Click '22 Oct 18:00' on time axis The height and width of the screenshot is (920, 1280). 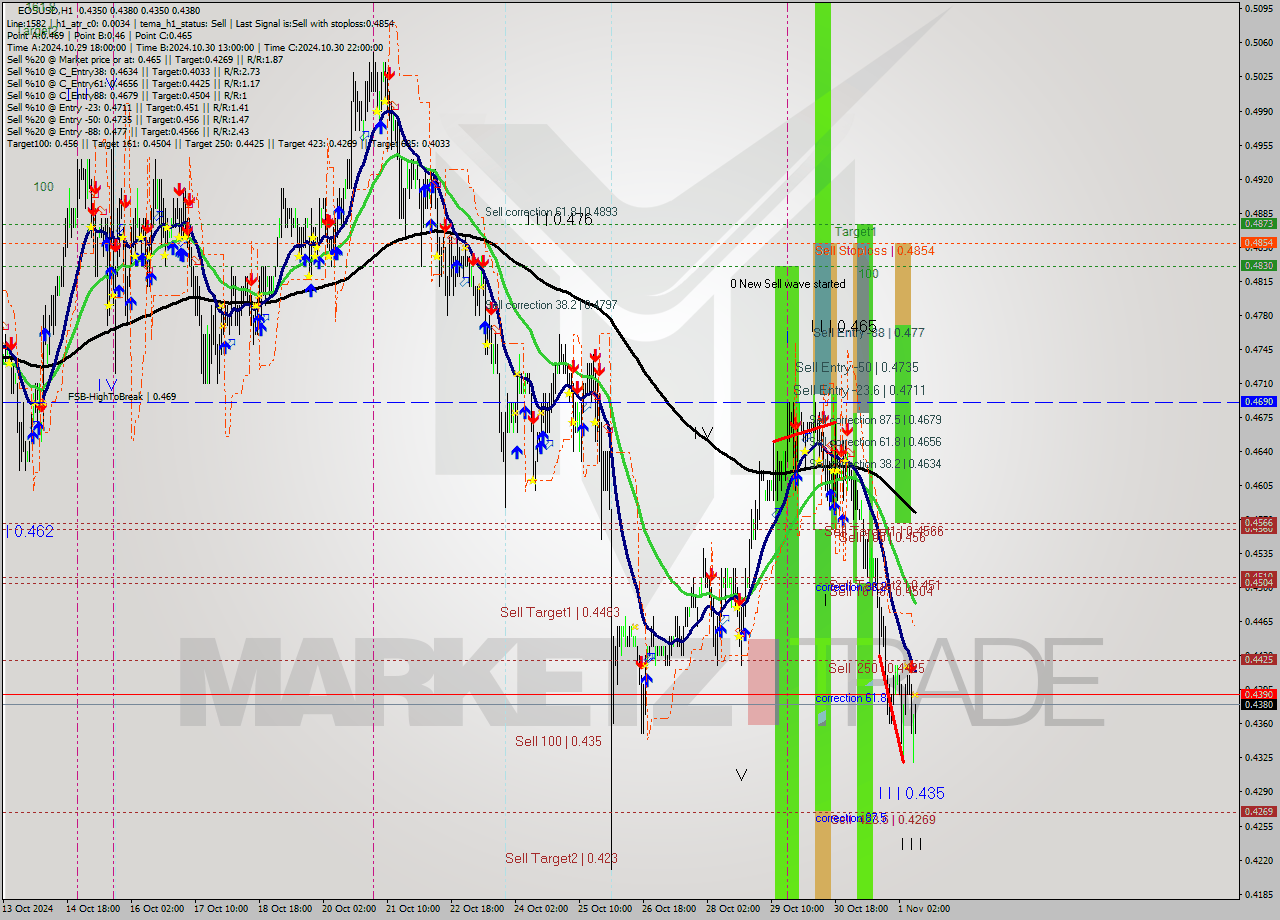pos(477,909)
